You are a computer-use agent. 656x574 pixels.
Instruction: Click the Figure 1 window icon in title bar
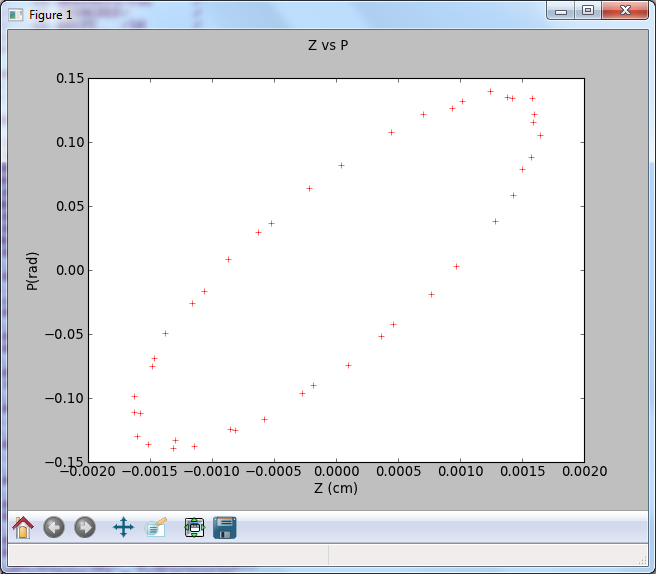(x=16, y=14)
